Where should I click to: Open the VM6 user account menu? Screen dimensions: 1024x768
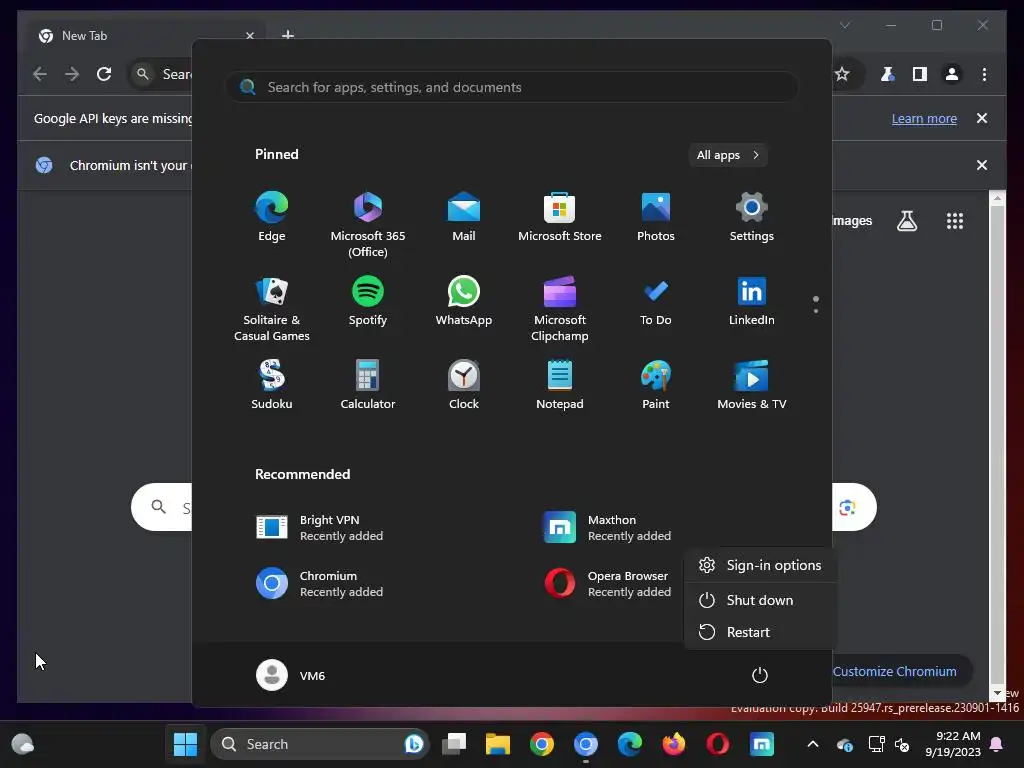291,675
